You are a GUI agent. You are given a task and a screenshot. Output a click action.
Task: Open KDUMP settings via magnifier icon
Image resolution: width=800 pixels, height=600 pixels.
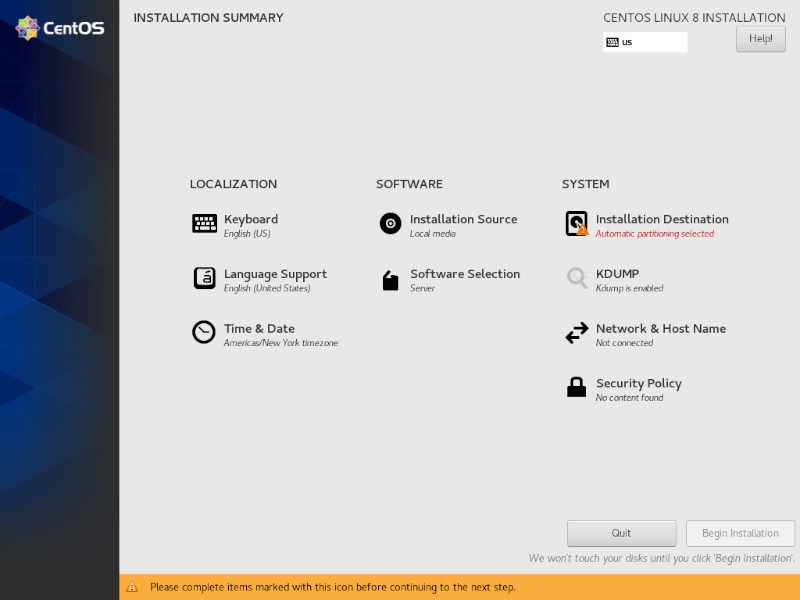[x=575, y=278]
